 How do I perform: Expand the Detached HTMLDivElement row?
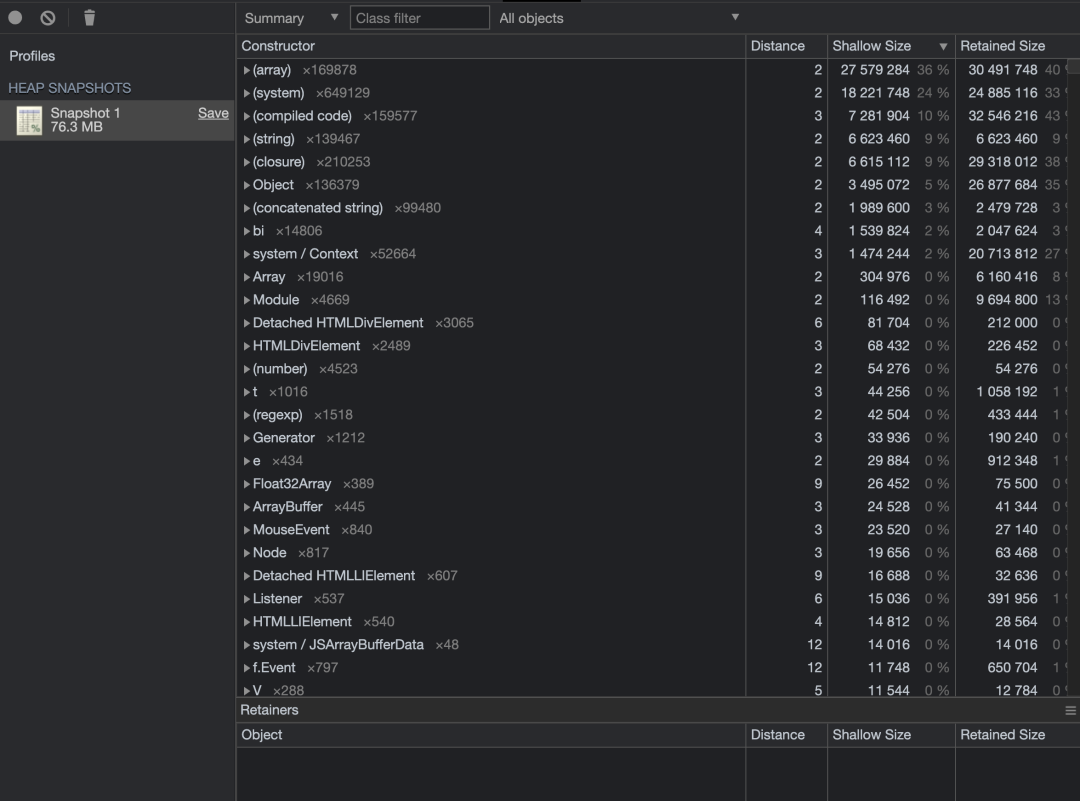tap(247, 323)
